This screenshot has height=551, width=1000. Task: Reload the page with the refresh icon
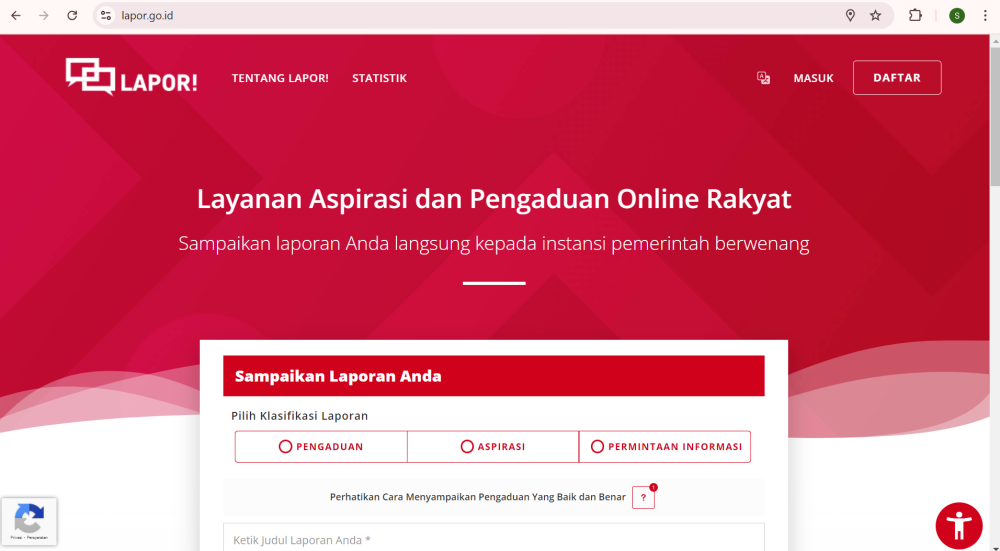click(x=72, y=15)
